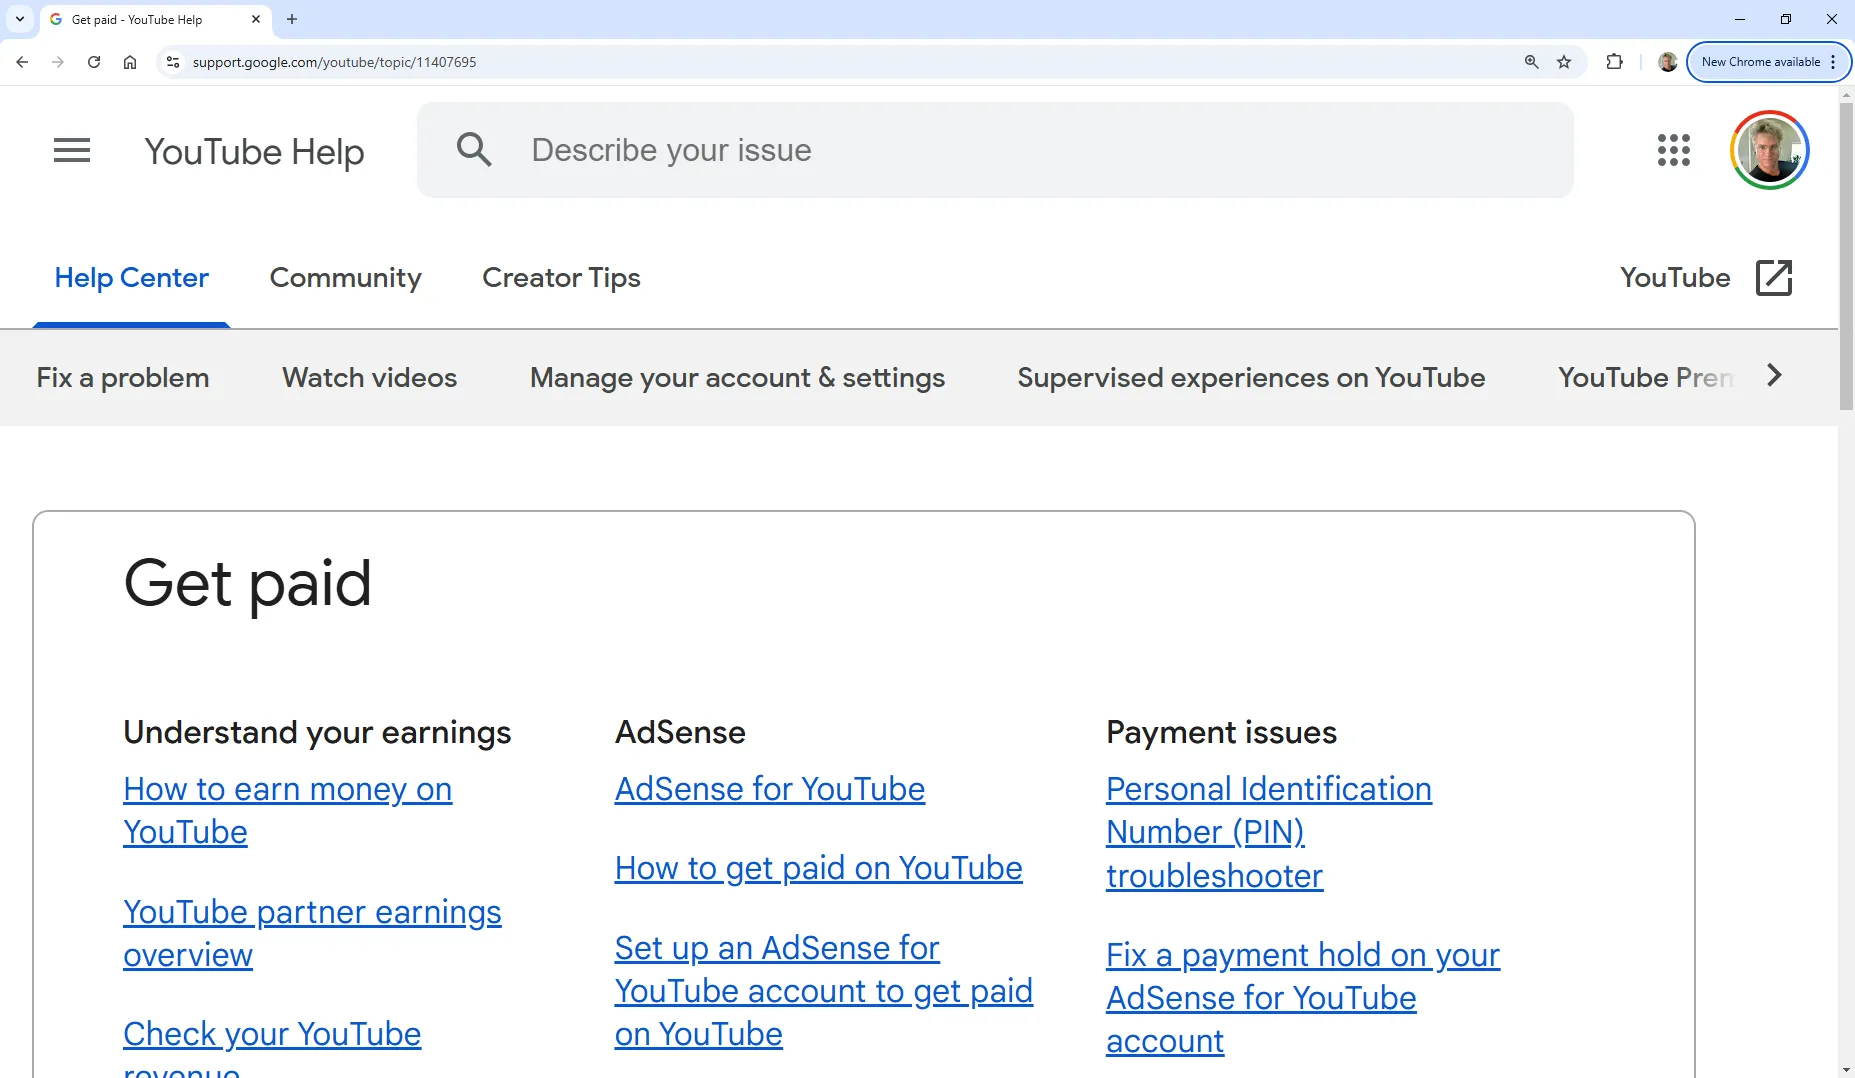Open Manage your account & settings

tap(737, 378)
